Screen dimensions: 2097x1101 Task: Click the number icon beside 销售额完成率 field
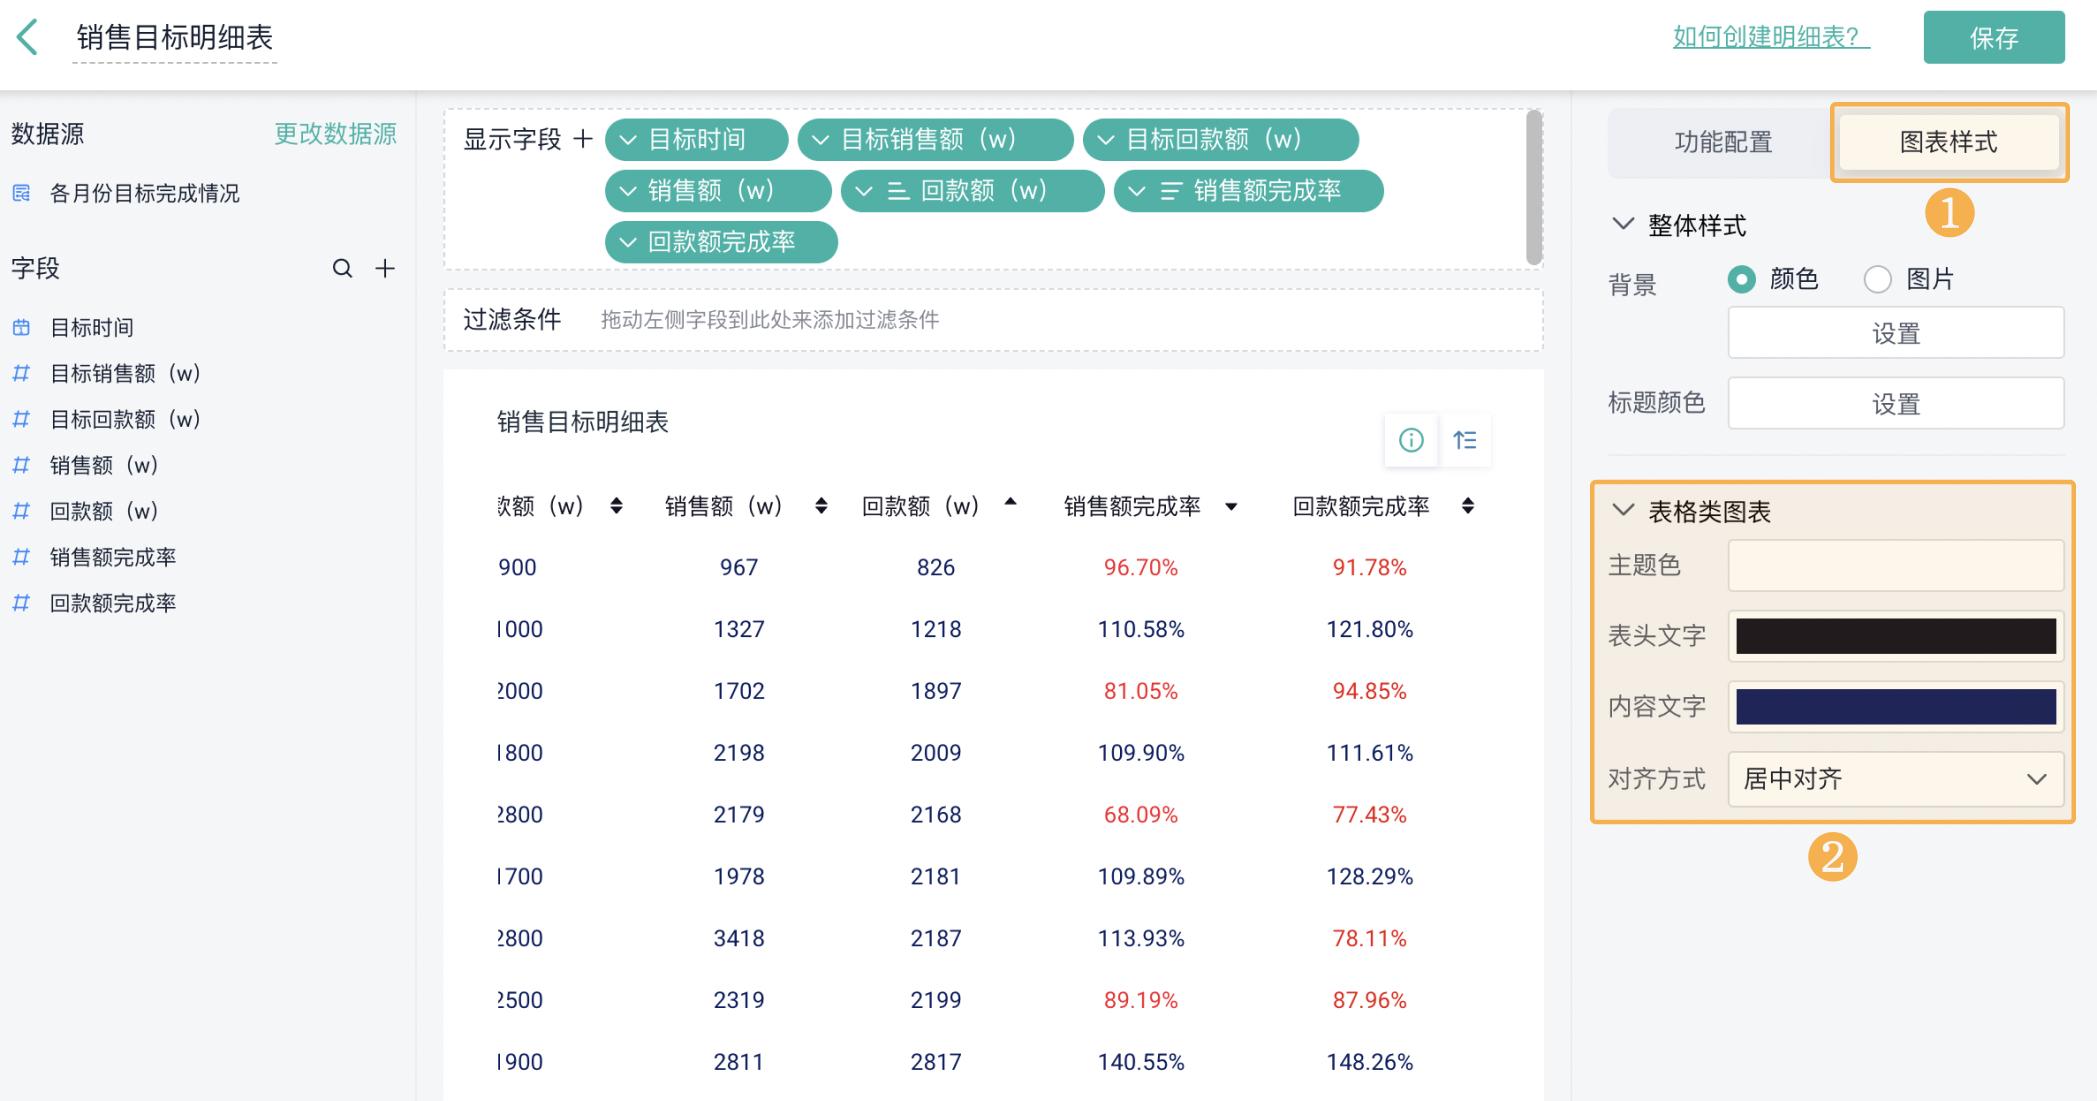click(x=21, y=557)
